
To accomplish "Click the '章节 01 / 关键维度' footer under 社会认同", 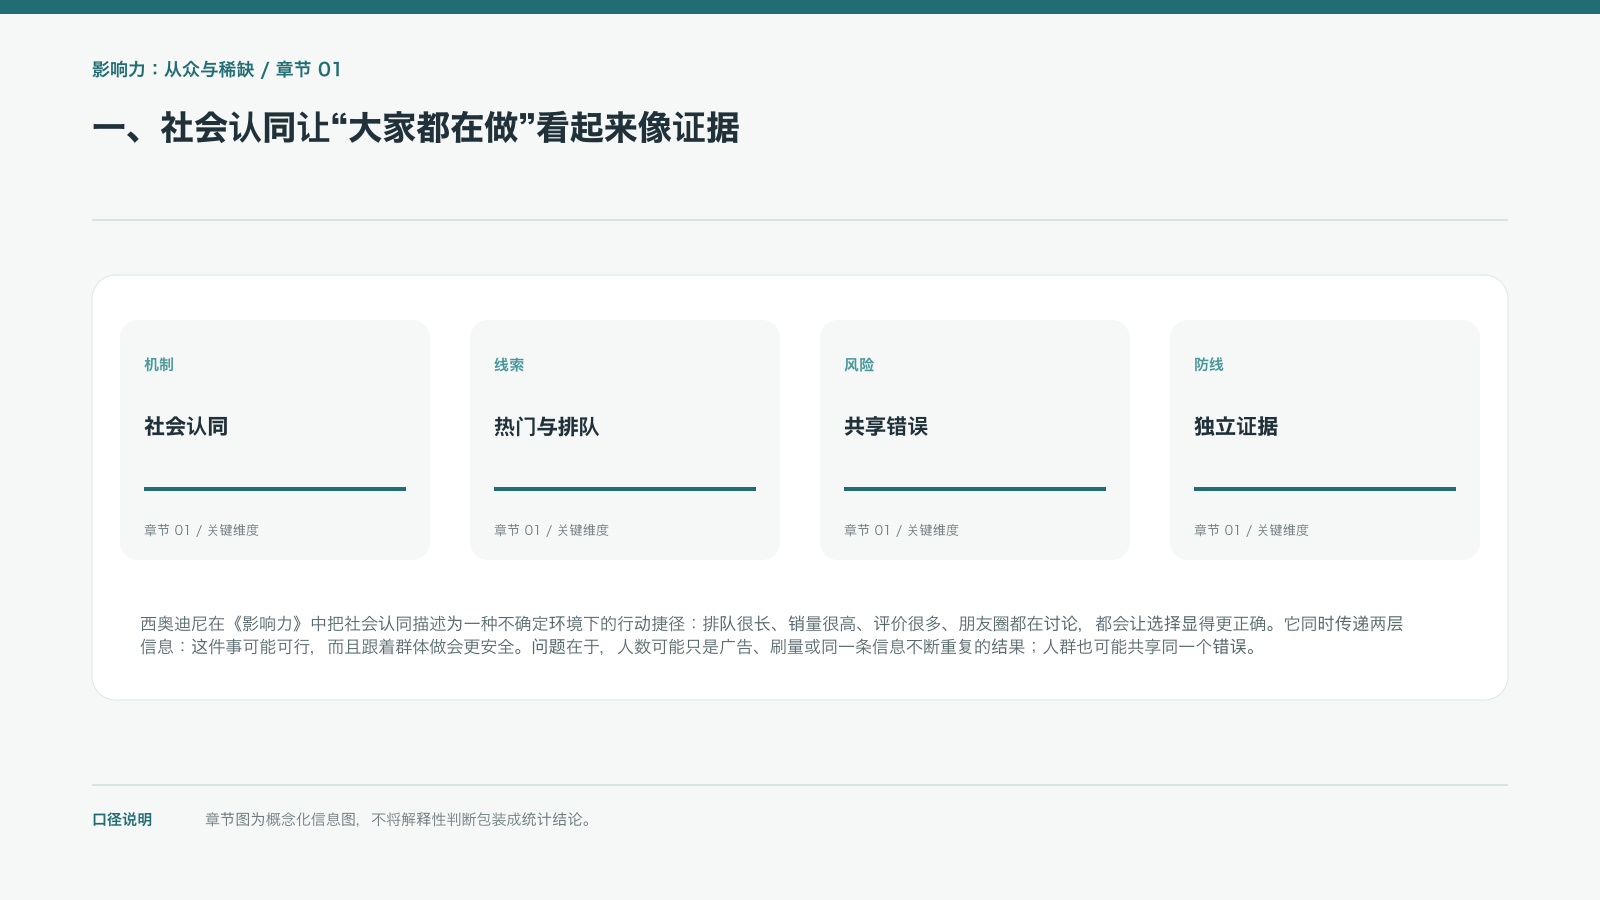I will tap(201, 530).
